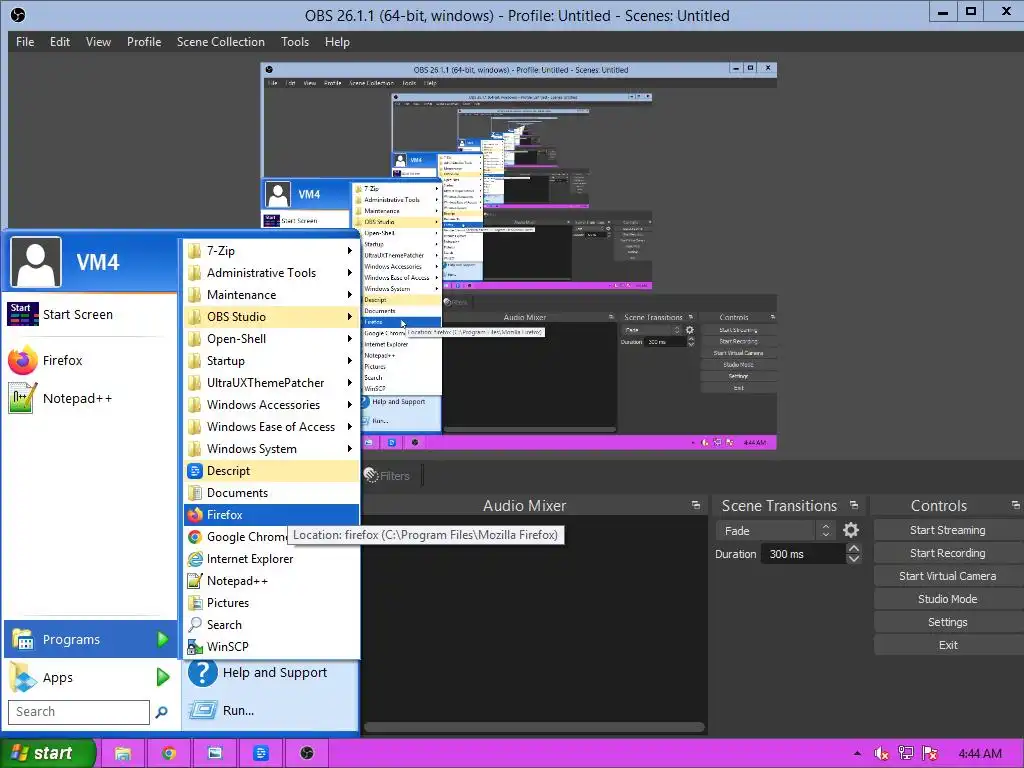Open Documents from Programs list

click(x=271, y=493)
